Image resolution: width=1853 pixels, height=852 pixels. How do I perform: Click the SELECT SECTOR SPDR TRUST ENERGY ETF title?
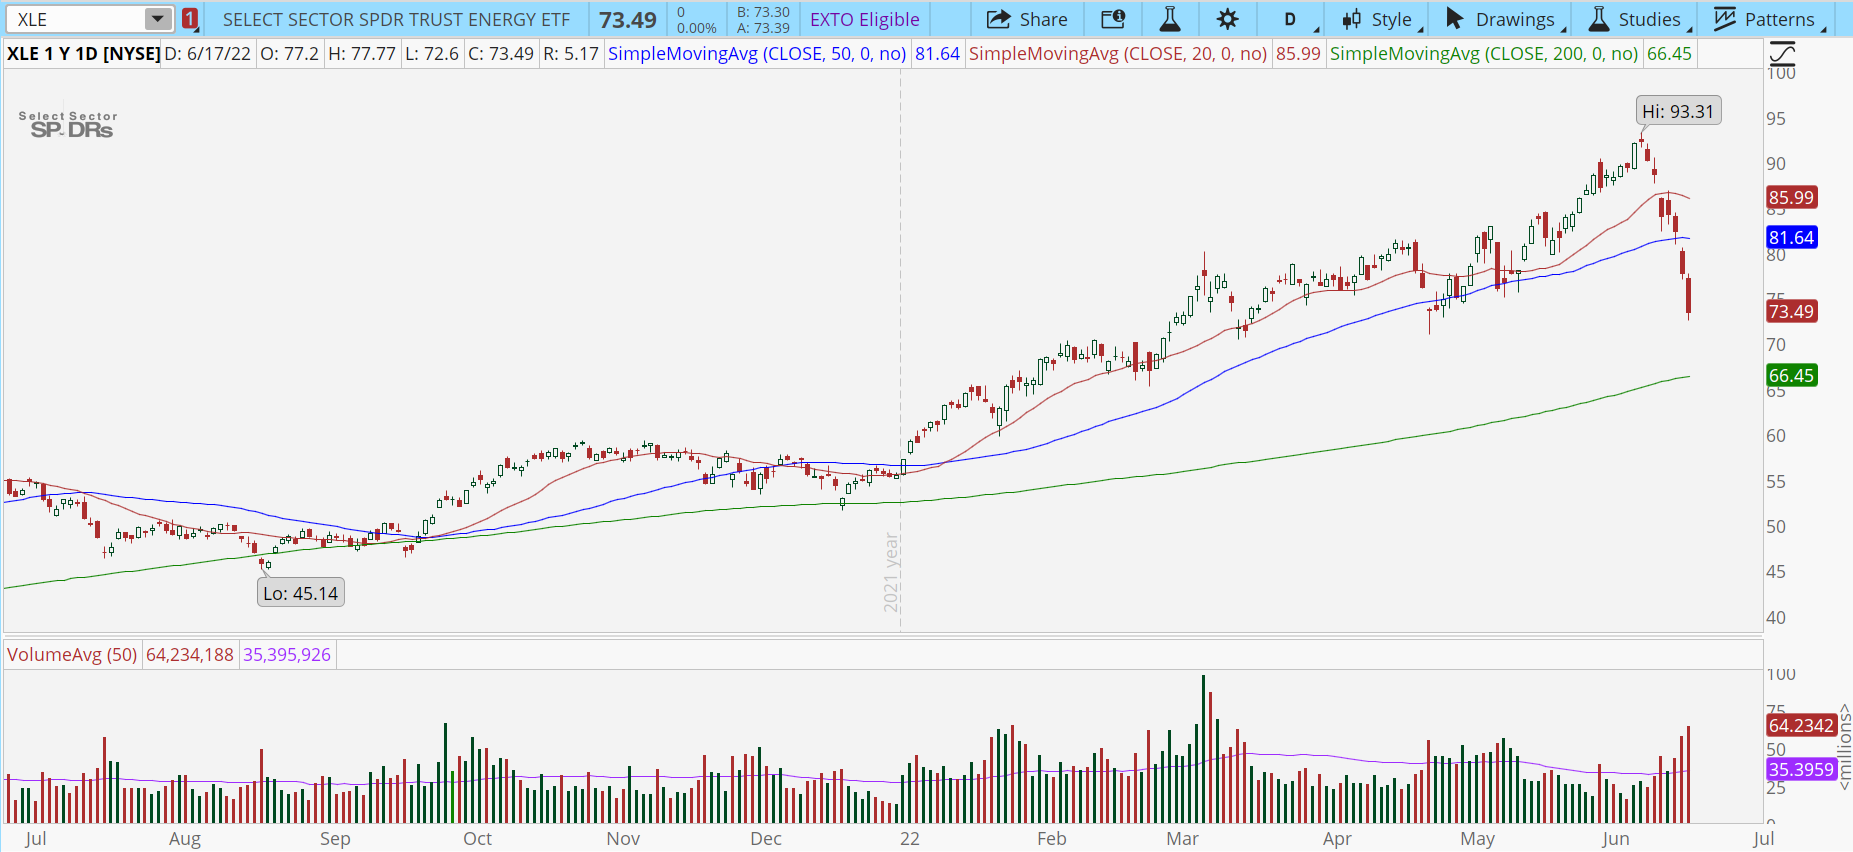tap(396, 19)
